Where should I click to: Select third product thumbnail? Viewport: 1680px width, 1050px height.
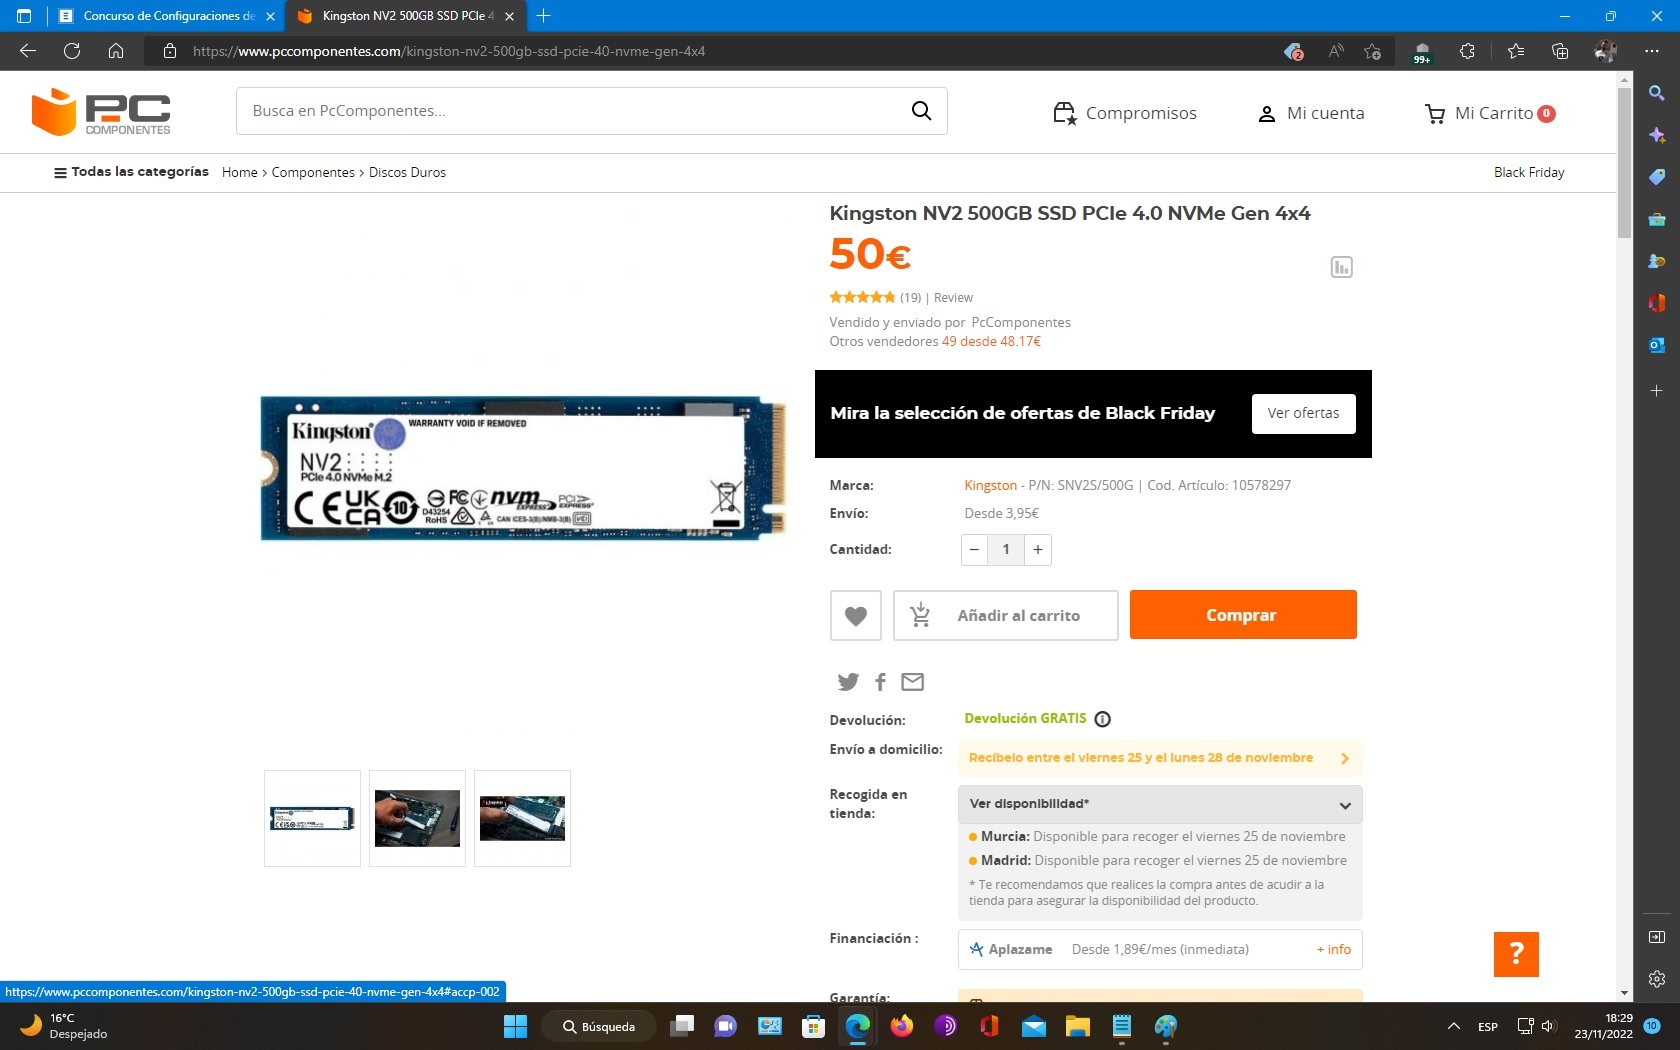pyautogui.click(x=522, y=818)
